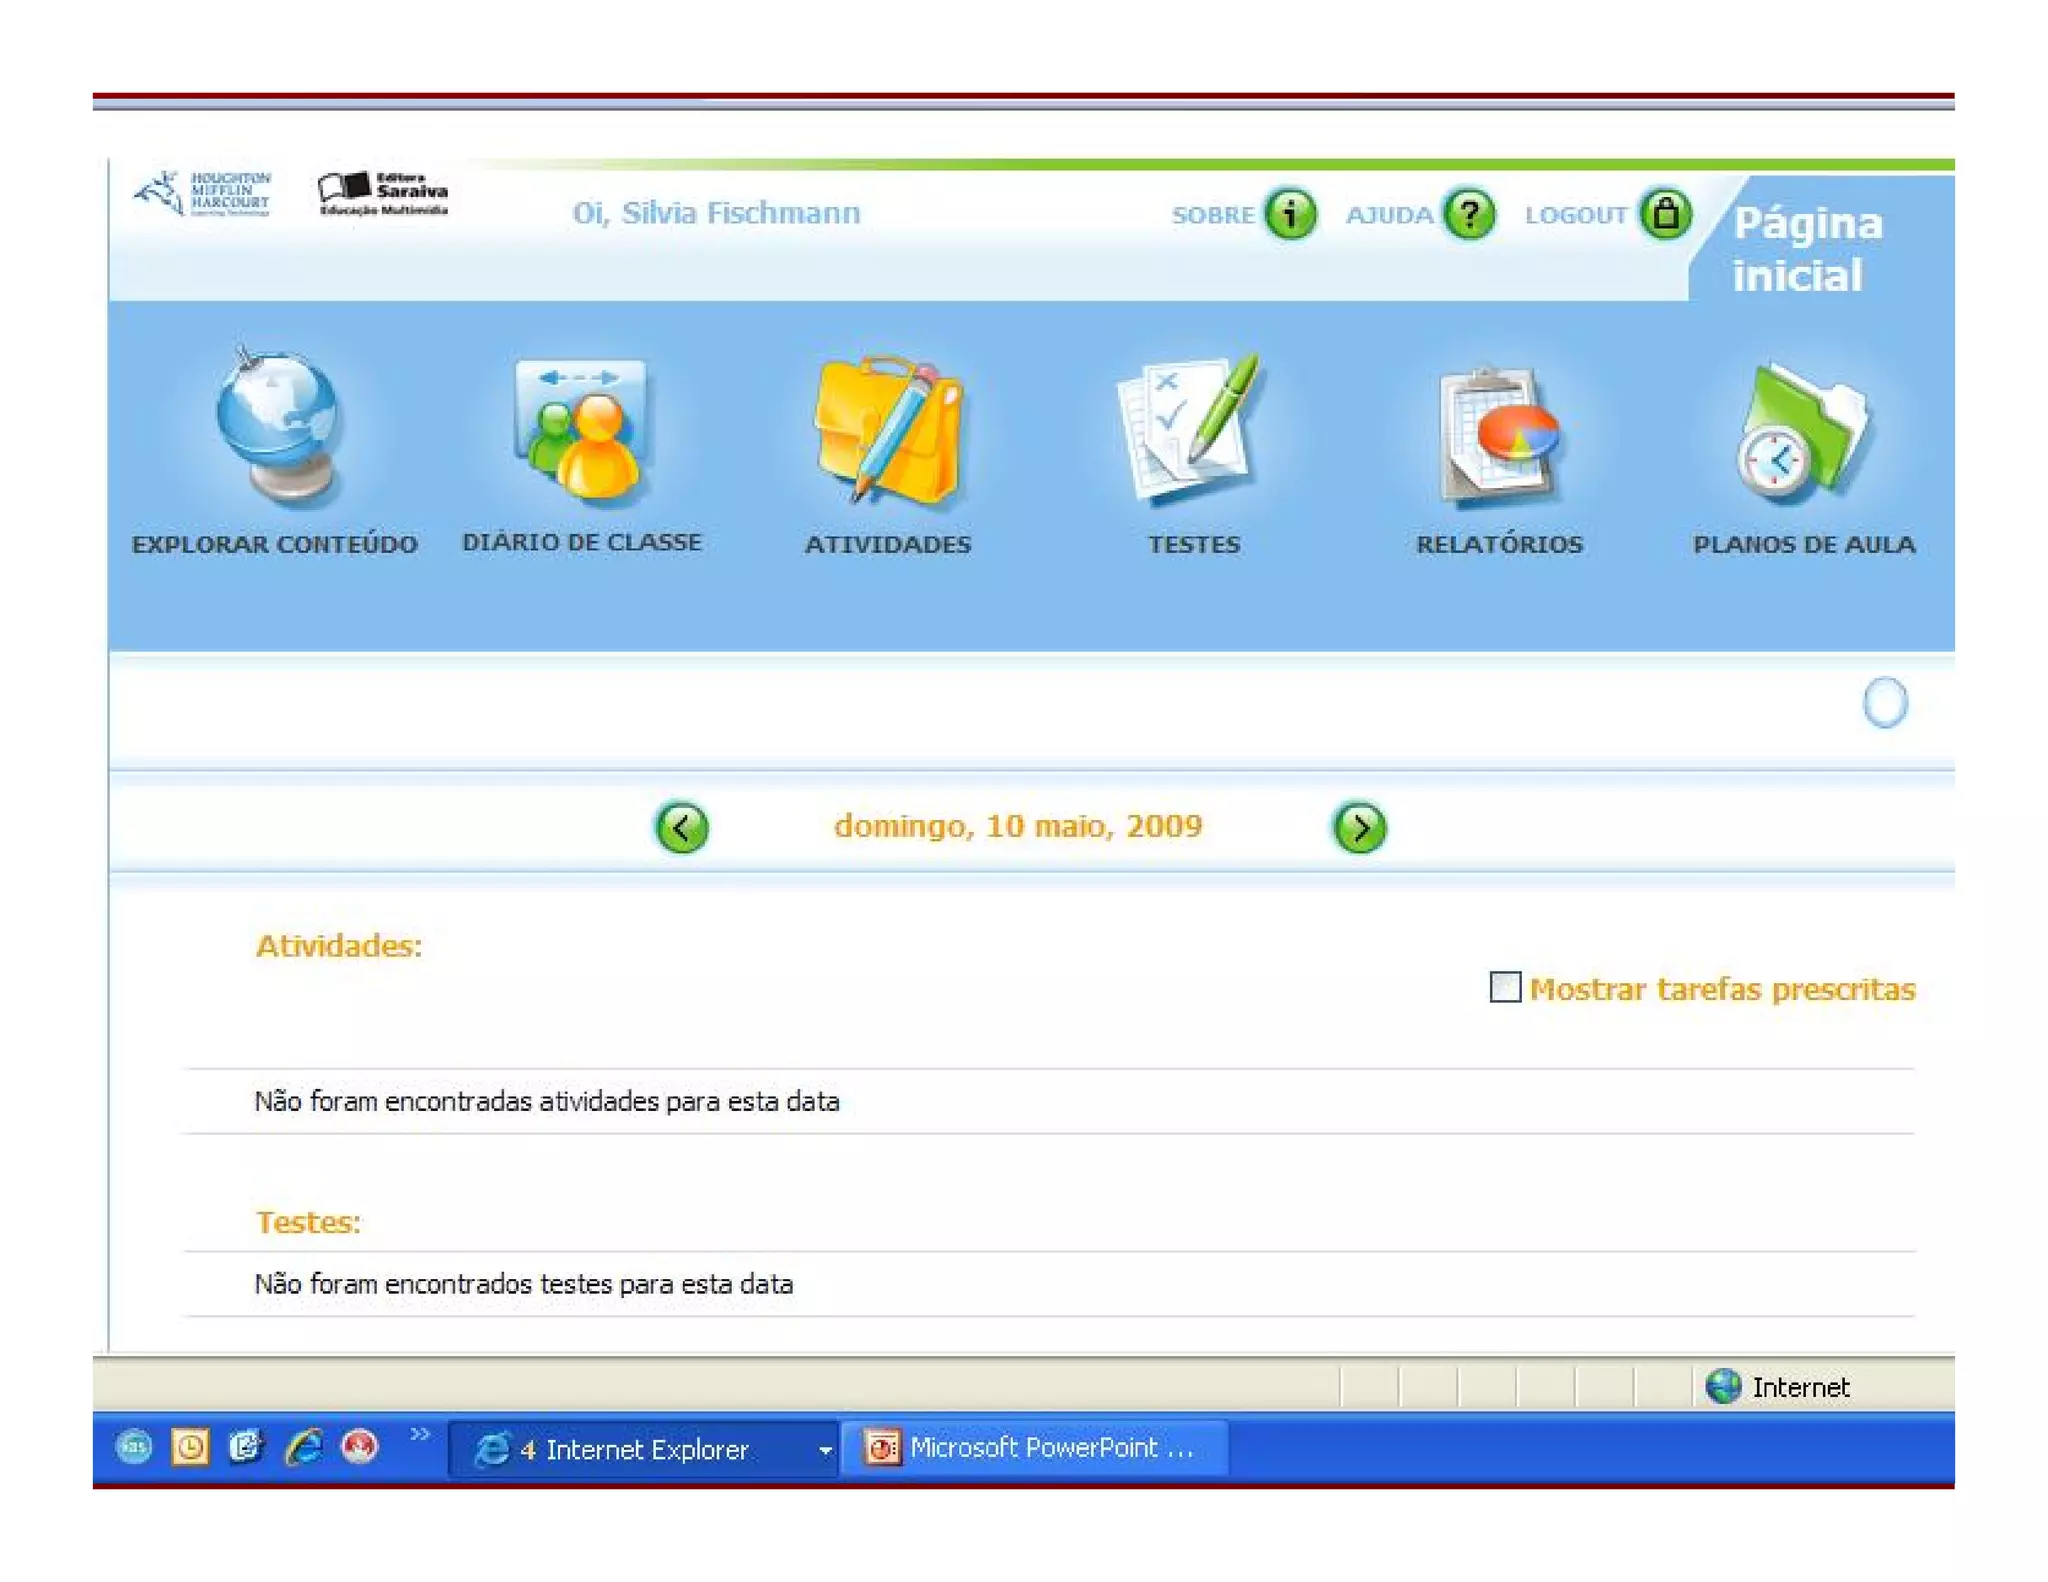Open the Relatórios clipboard chart icon
2048x1582 pixels.
[1498, 435]
